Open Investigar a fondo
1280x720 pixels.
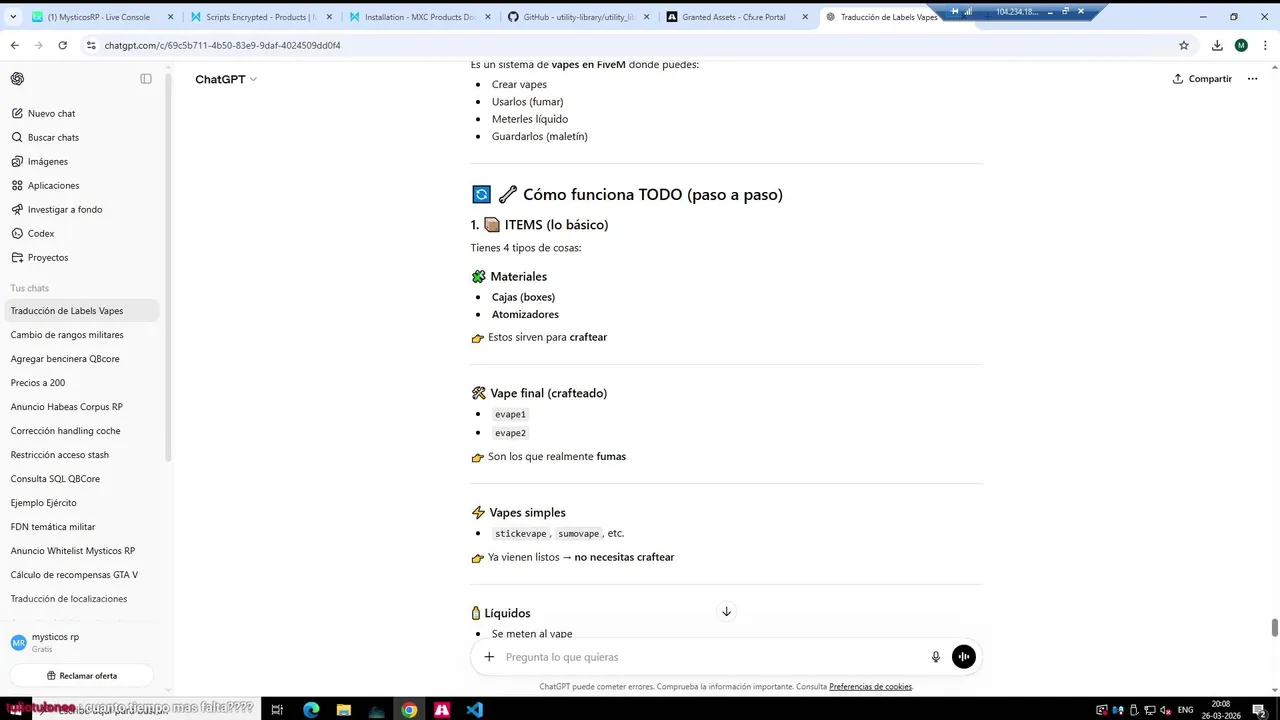(x=82, y=209)
